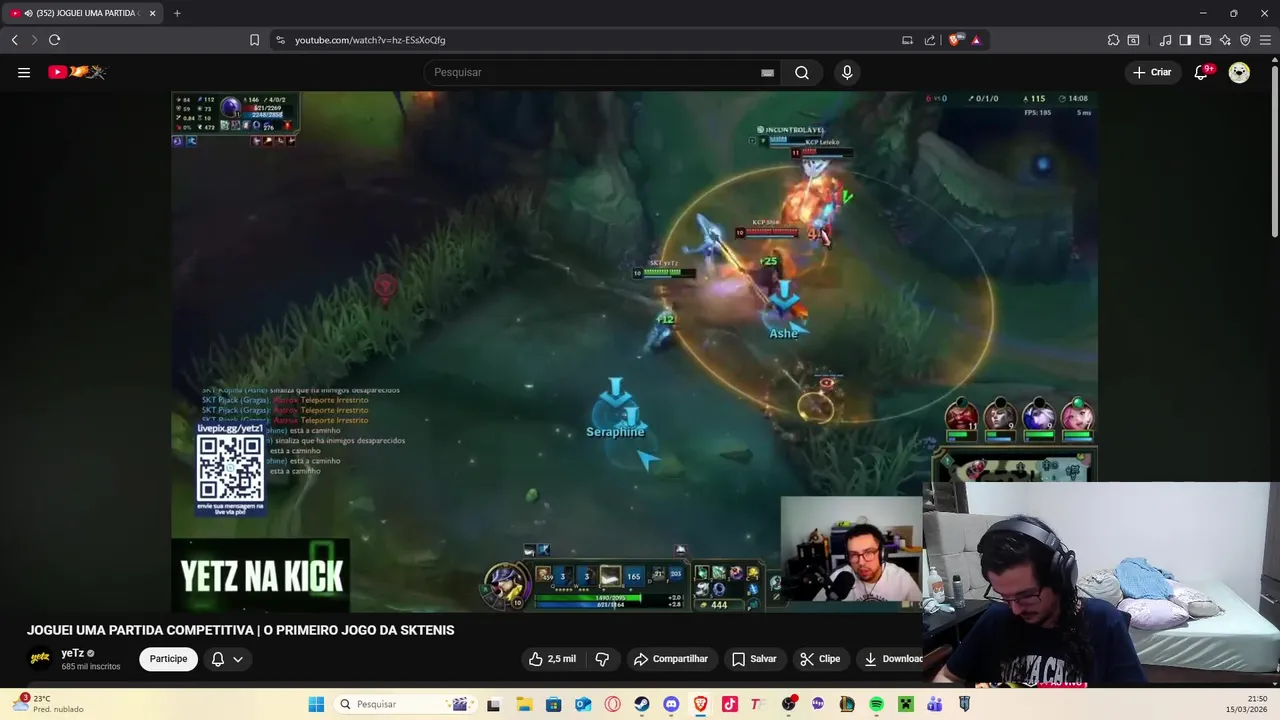This screenshot has width=1280, height=720.
Task: Click the Compartilhar share button
Action: 671,659
